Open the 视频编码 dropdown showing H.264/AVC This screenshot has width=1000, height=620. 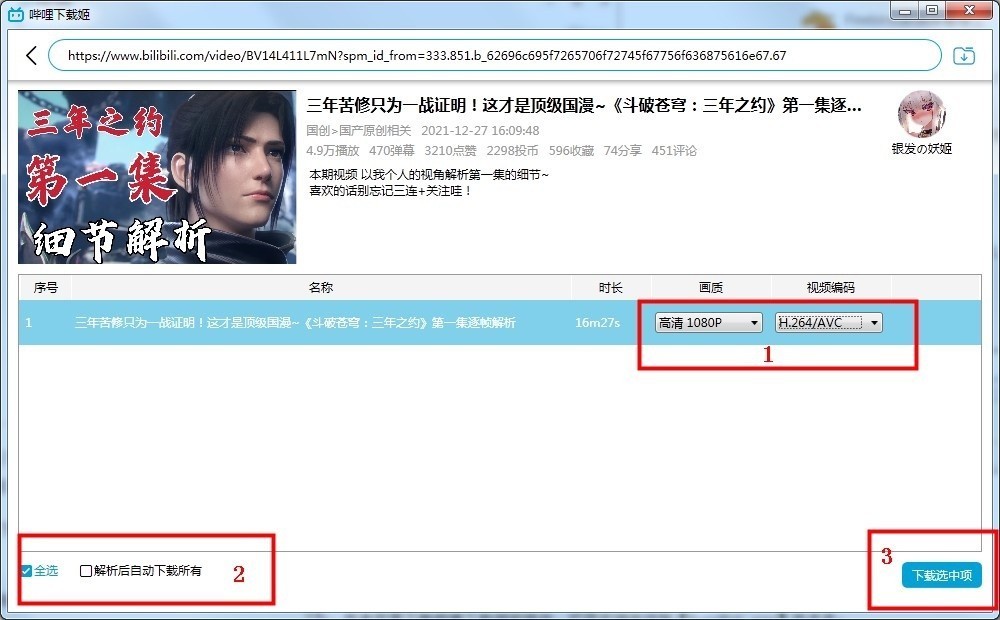(828, 323)
